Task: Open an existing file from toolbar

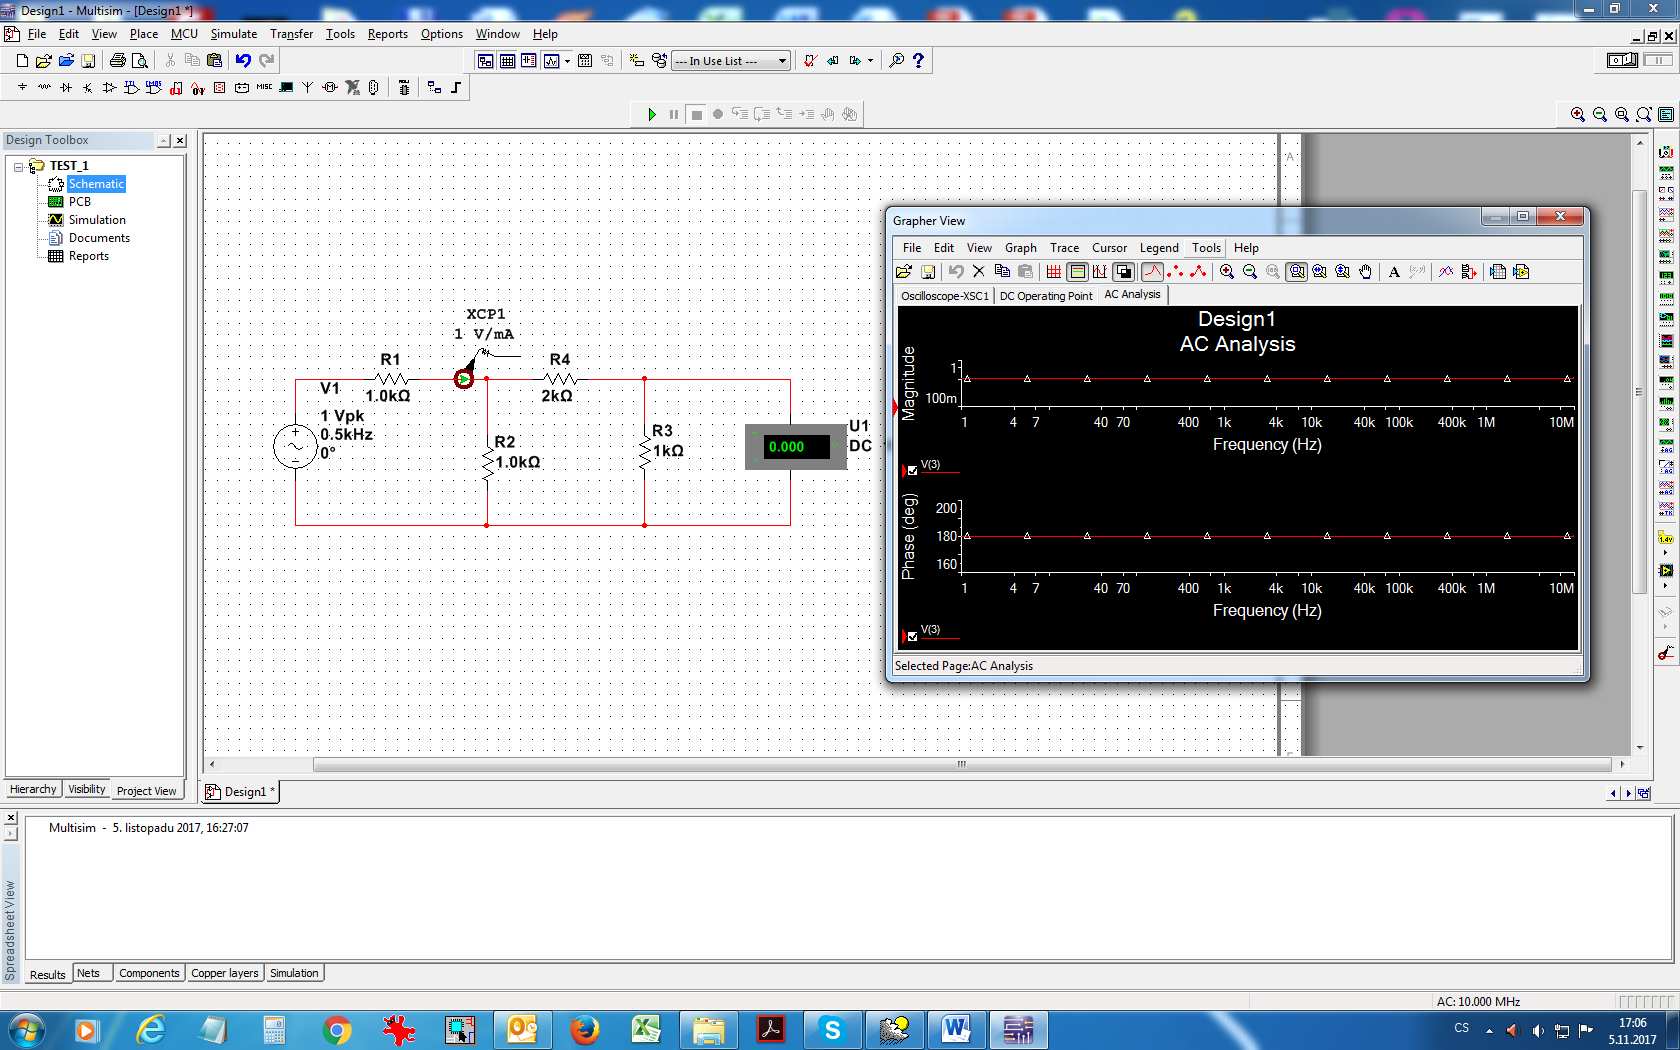Action: click(x=44, y=61)
